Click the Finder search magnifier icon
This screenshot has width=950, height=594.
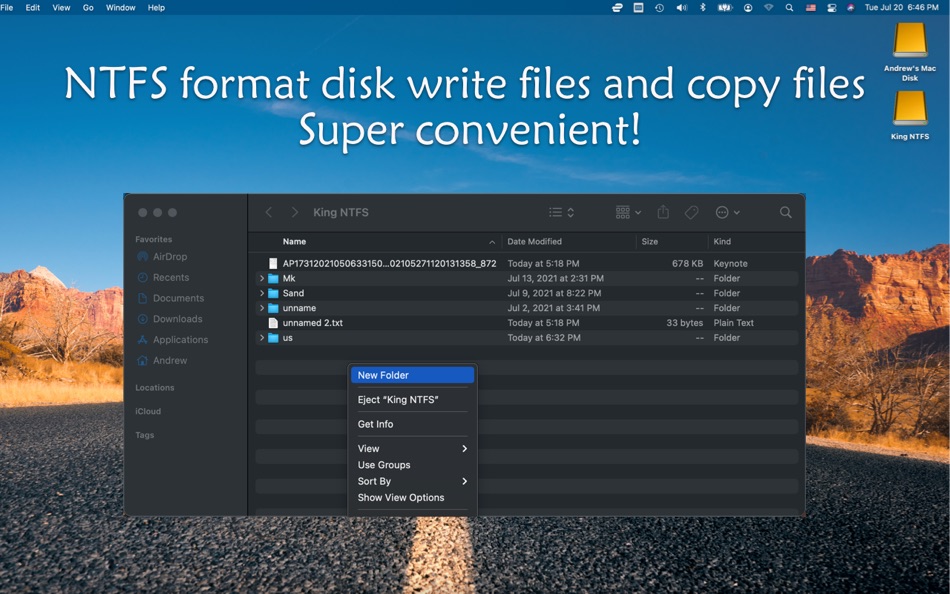click(x=785, y=212)
